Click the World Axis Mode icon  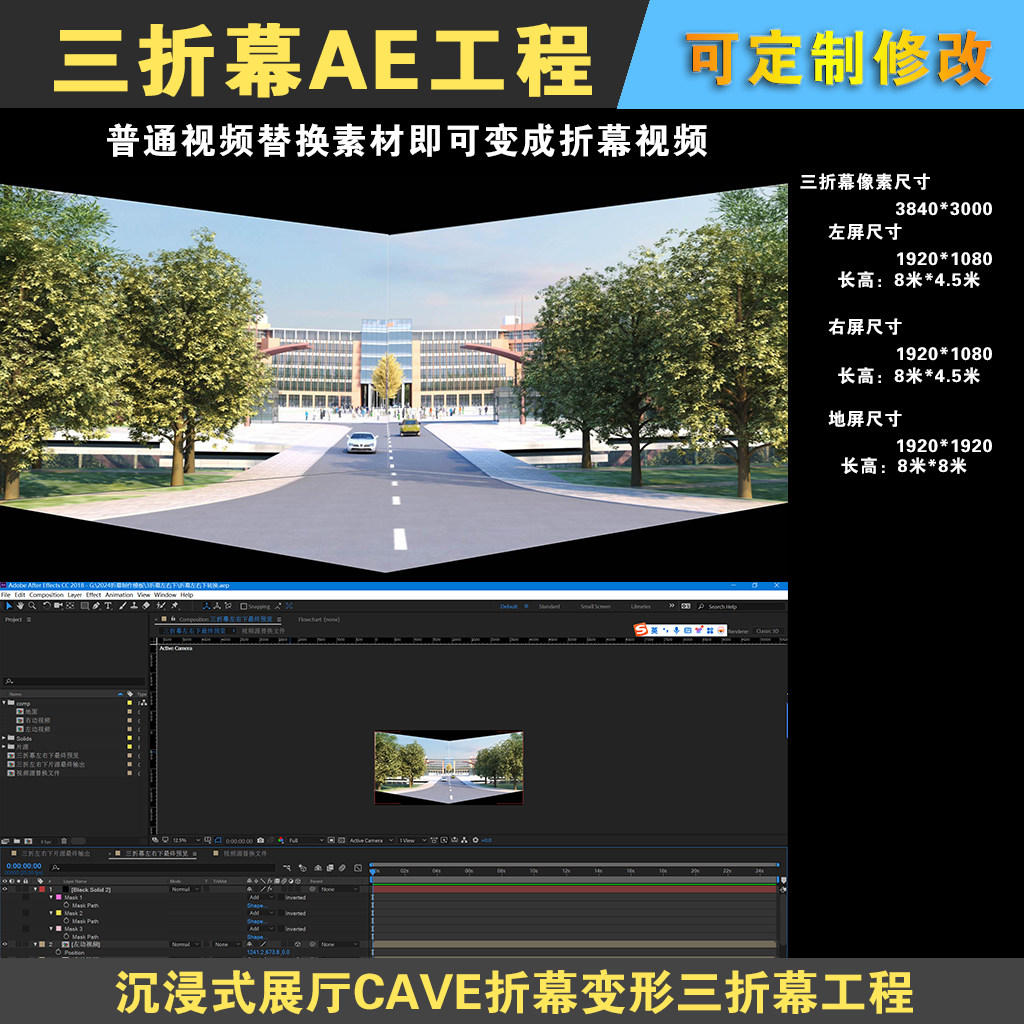click(217, 606)
